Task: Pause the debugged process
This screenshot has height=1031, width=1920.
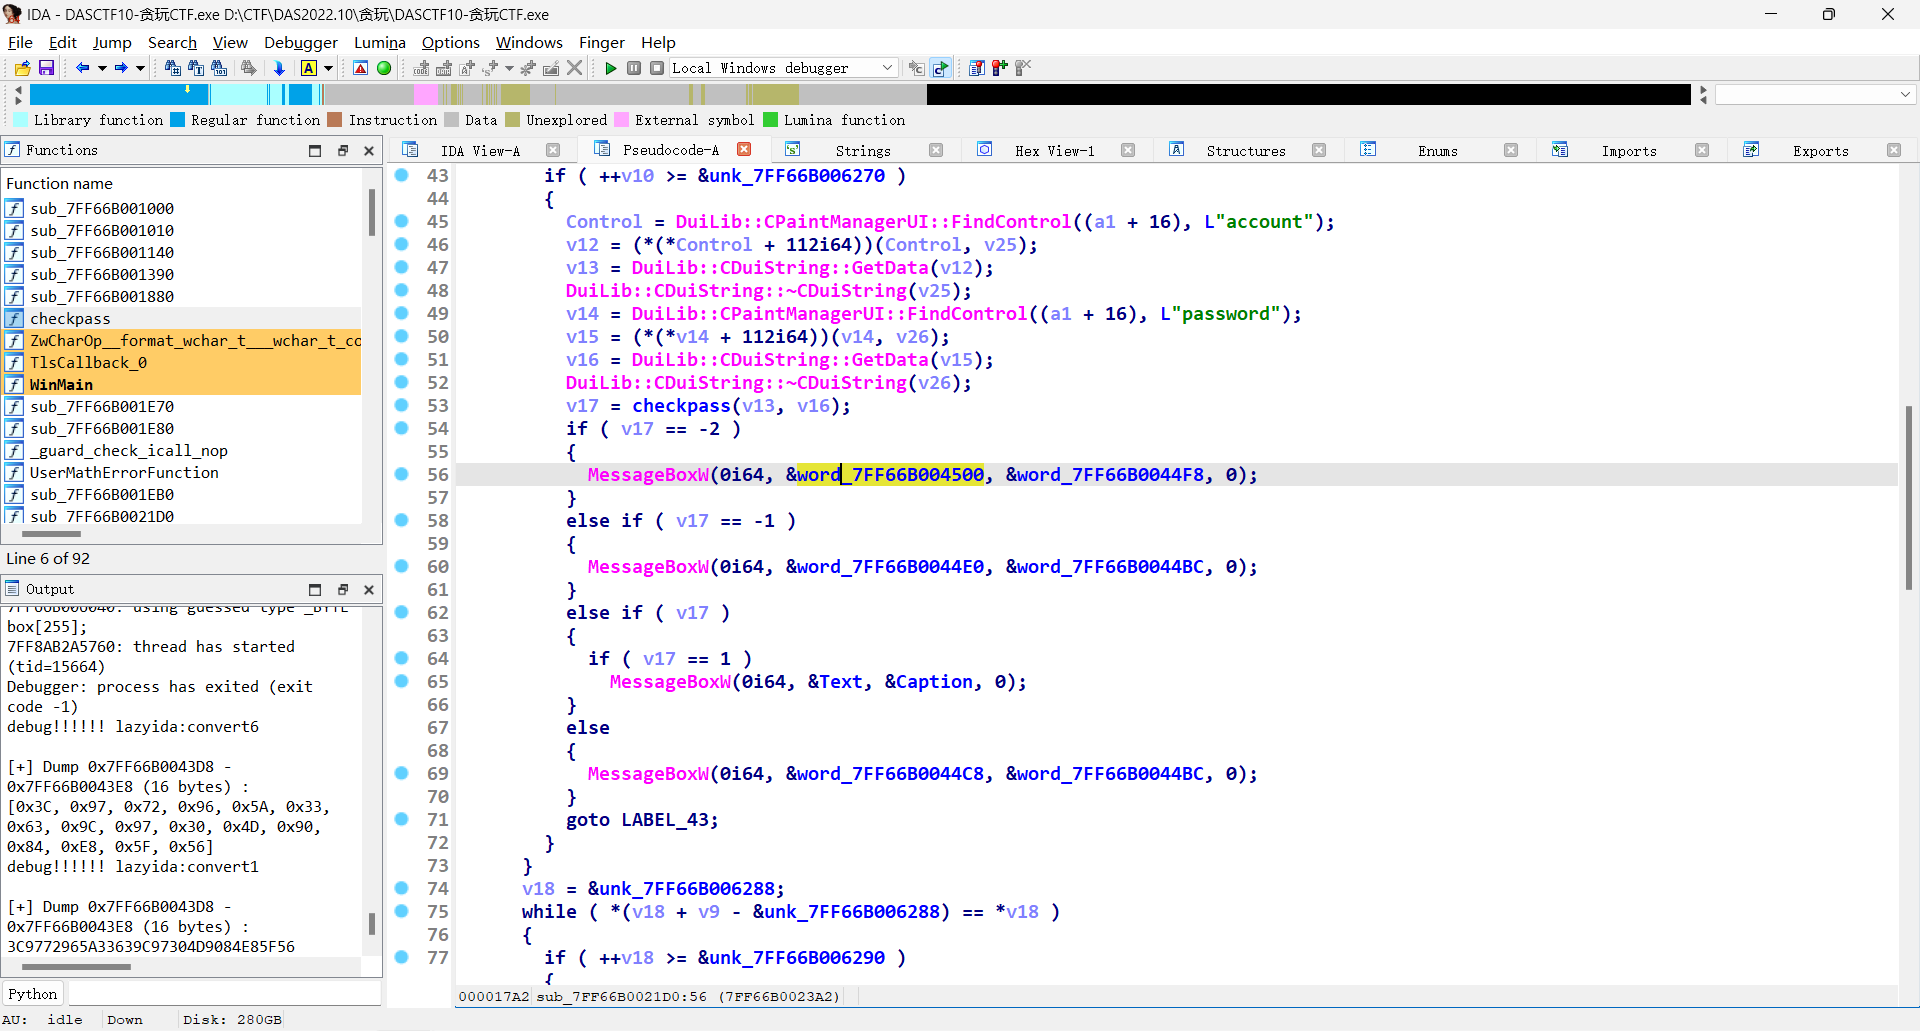Action: coord(634,68)
